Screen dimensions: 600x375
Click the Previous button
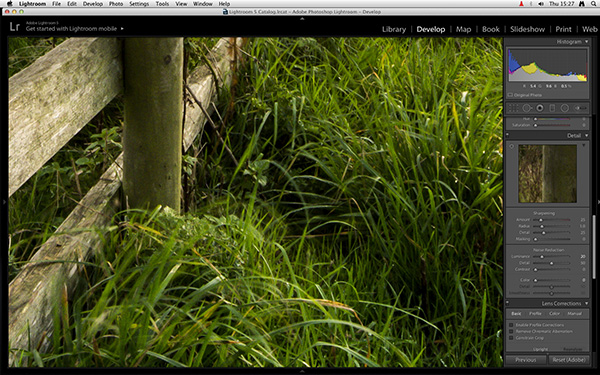click(526, 360)
